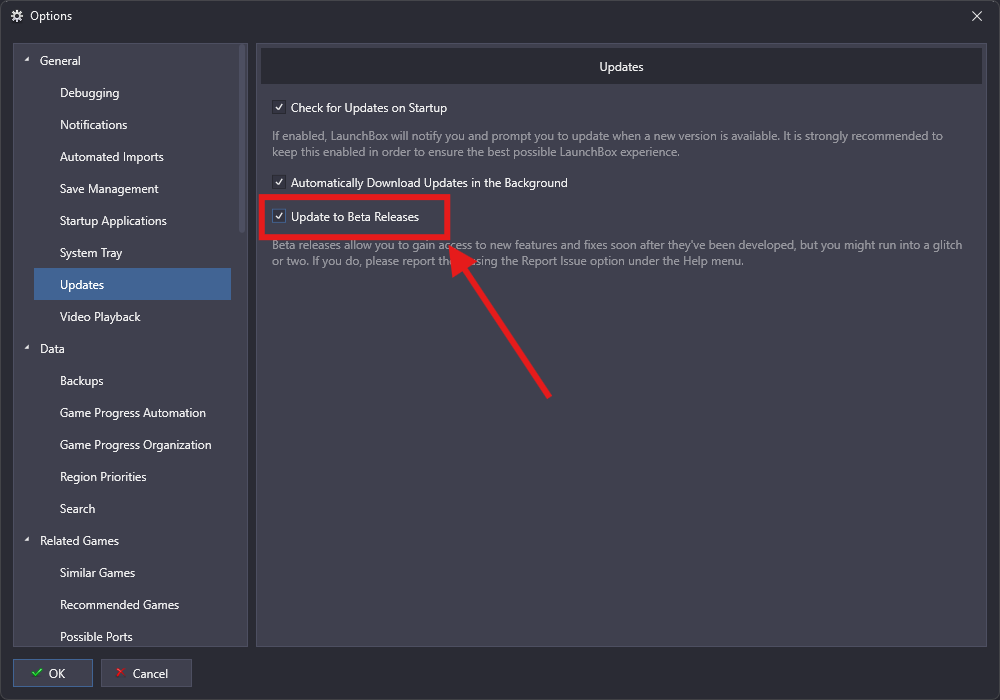Open Video Playback settings
The image size is (1000, 700).
coord(100,317)
